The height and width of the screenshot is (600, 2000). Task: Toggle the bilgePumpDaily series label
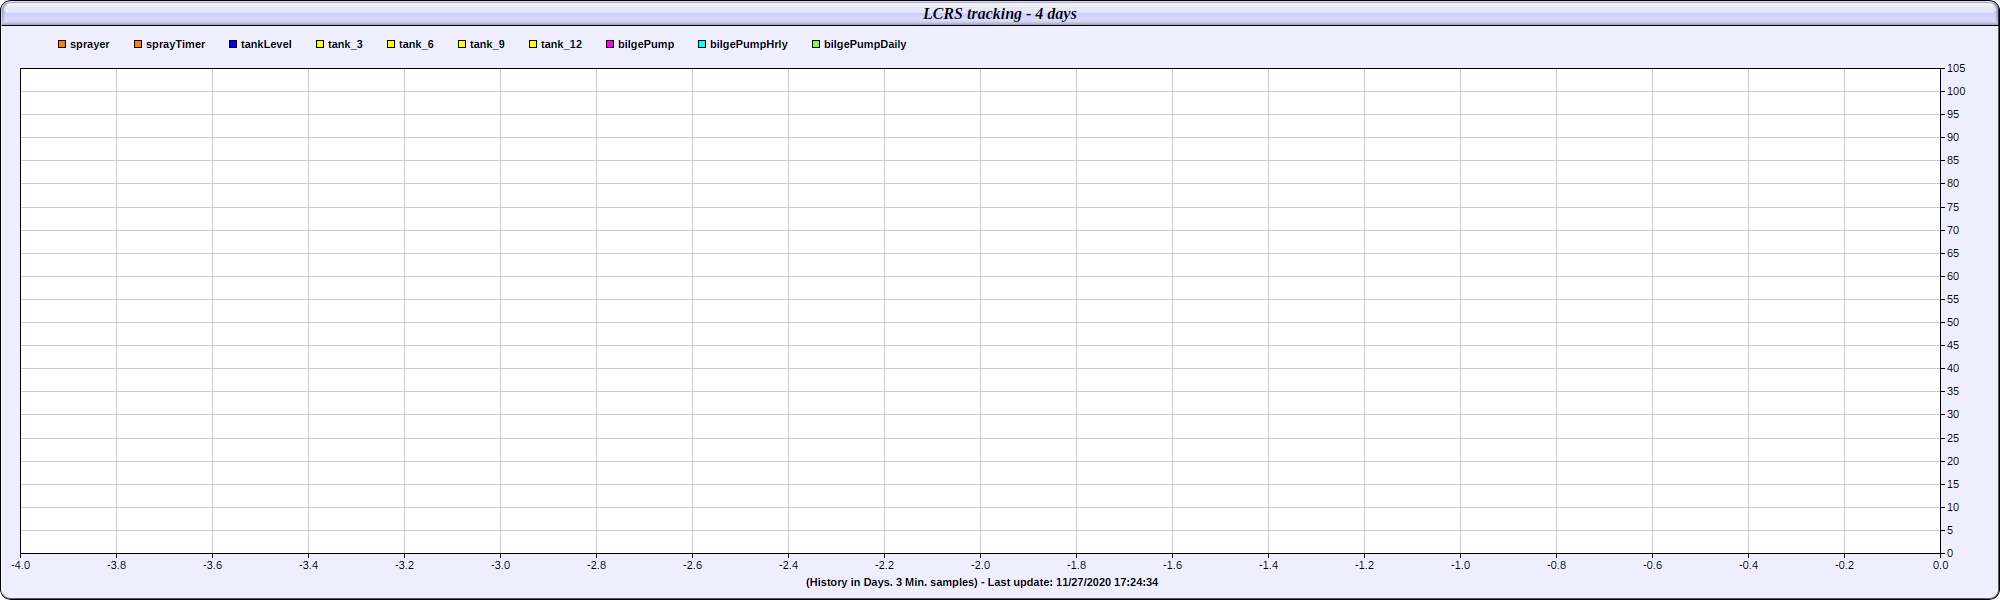coord(865,44)
